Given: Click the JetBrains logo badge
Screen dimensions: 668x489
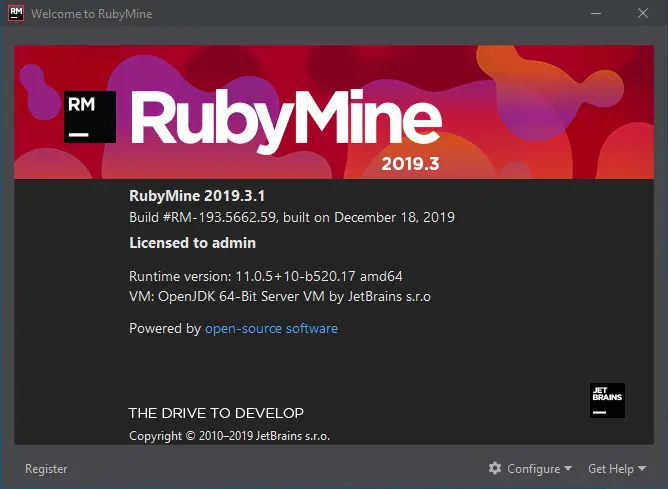Looking at the screenshot, I should pyautogui.click(x=607, y=400).
